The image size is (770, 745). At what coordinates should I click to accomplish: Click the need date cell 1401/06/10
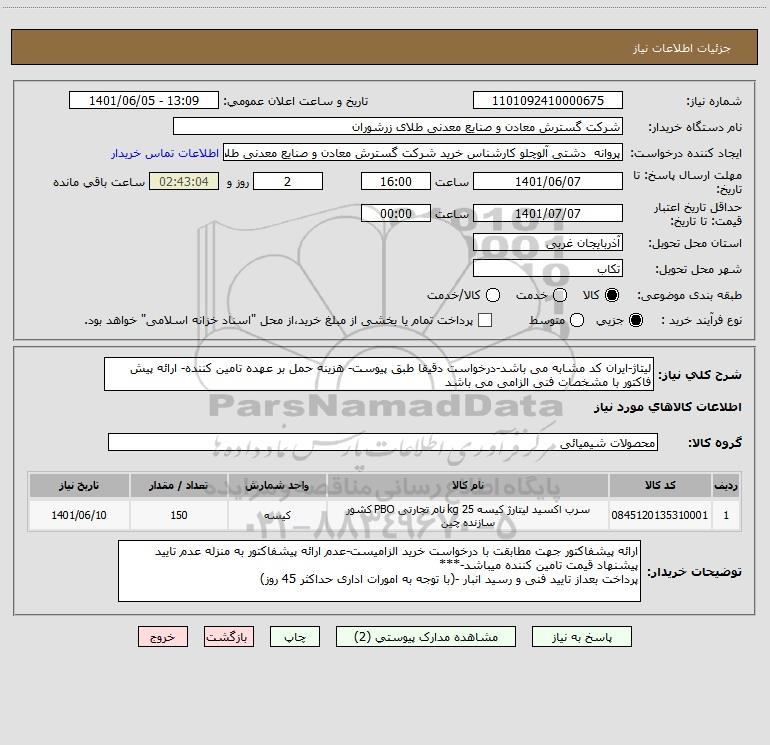[79, 515]
